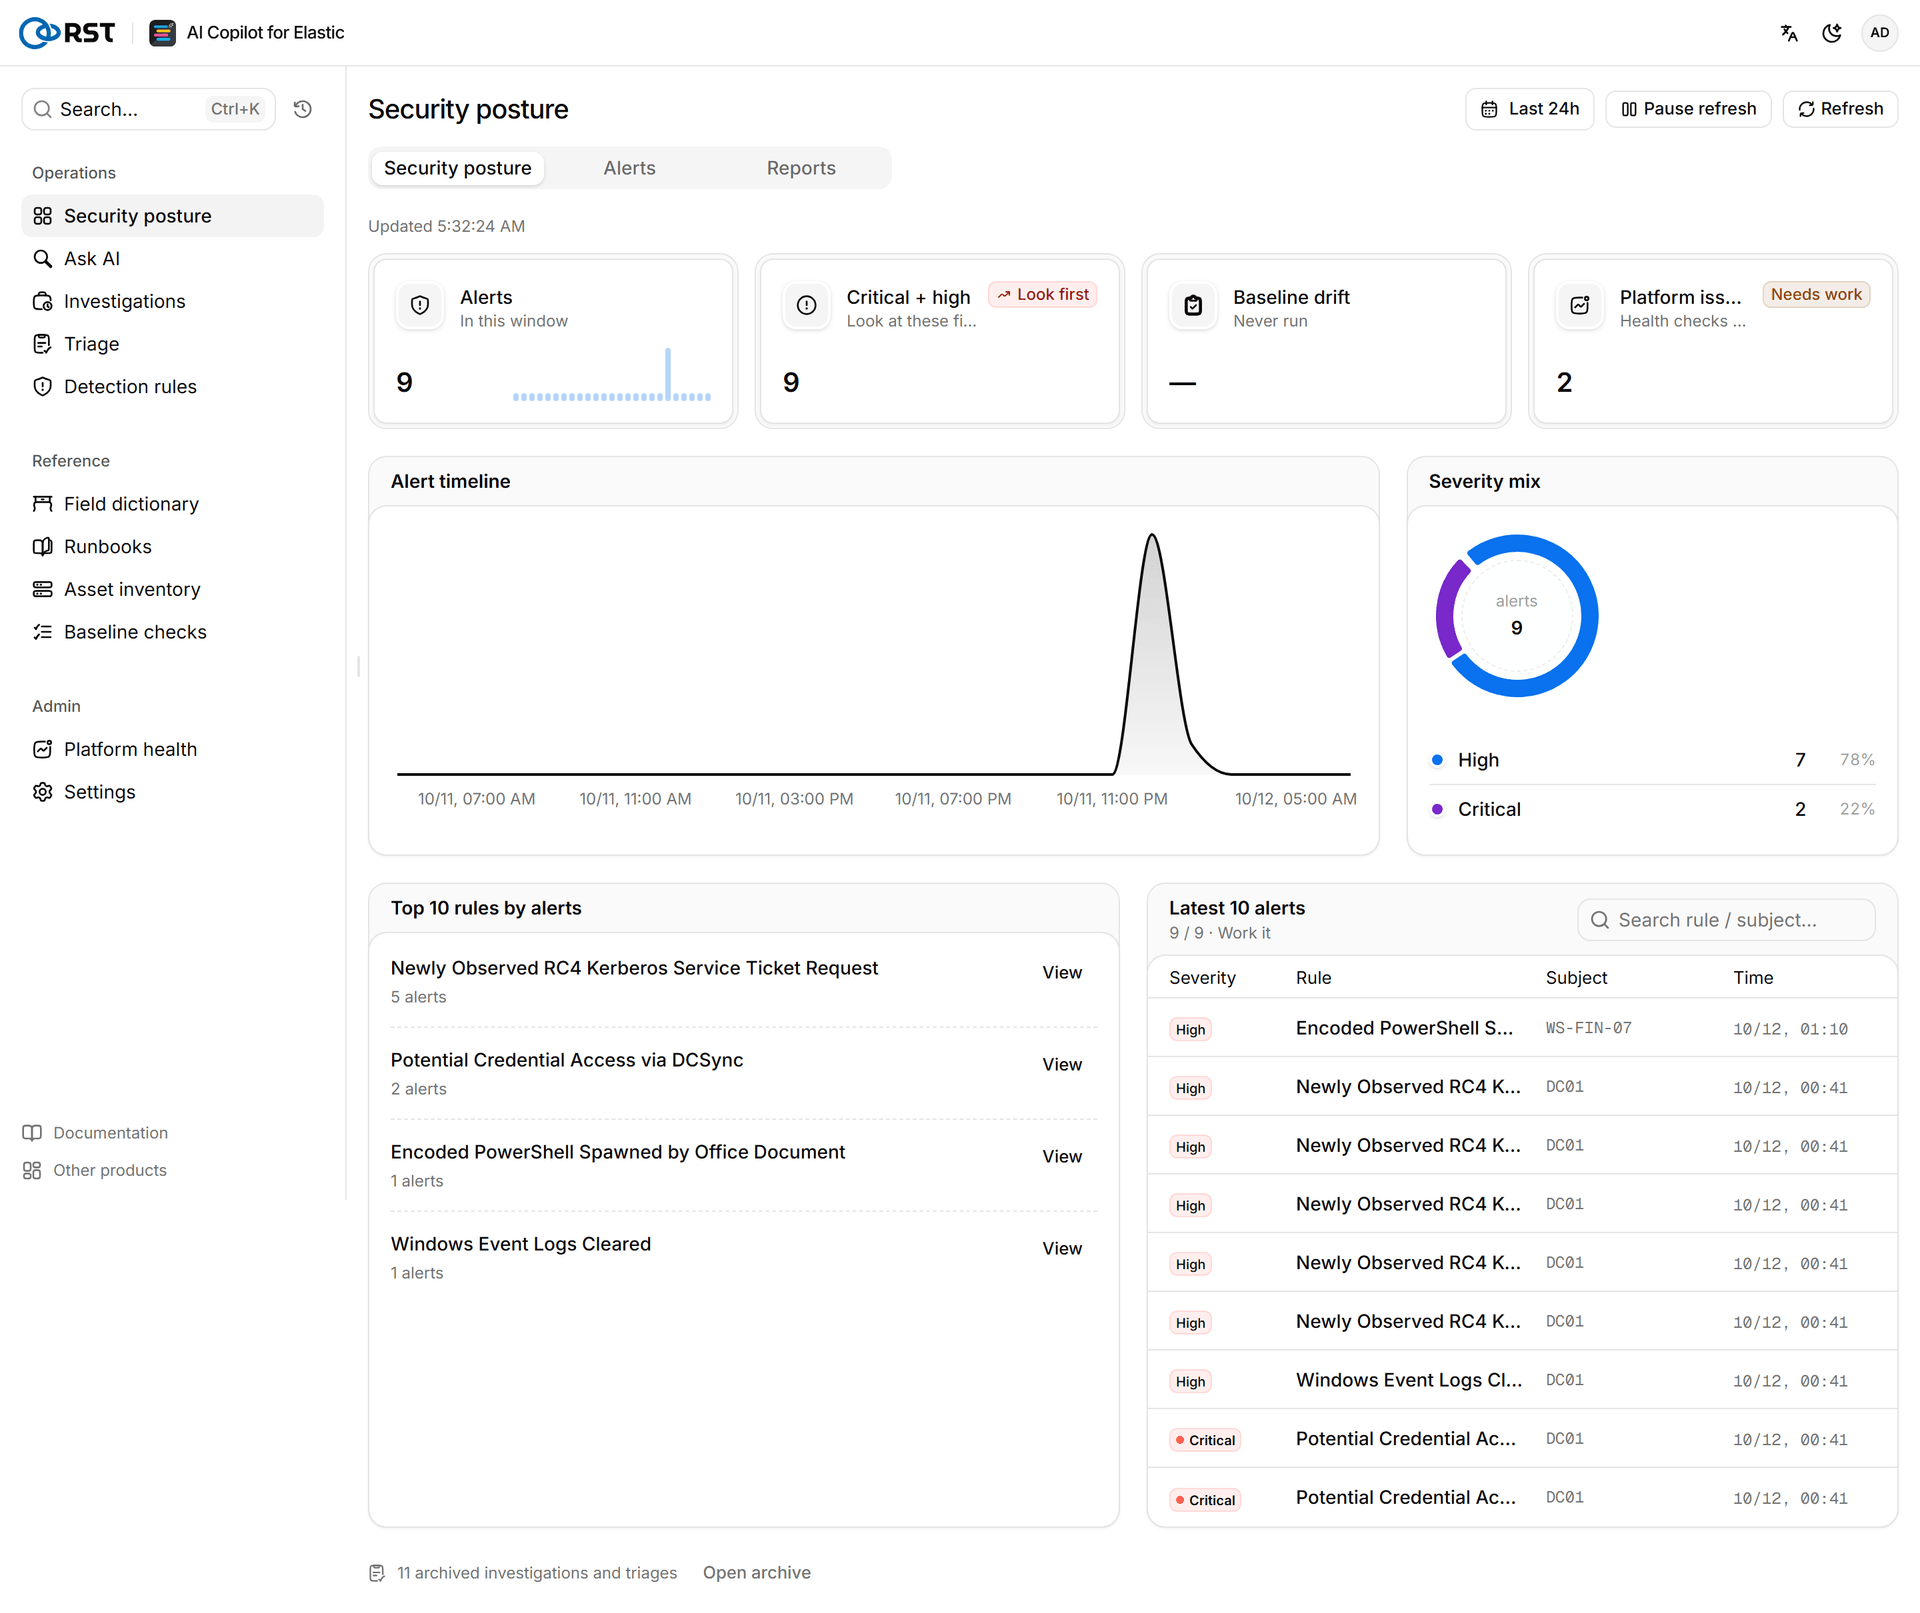View the RC4 Kerberos Service Ticket rule

[x=1062, y=973]
